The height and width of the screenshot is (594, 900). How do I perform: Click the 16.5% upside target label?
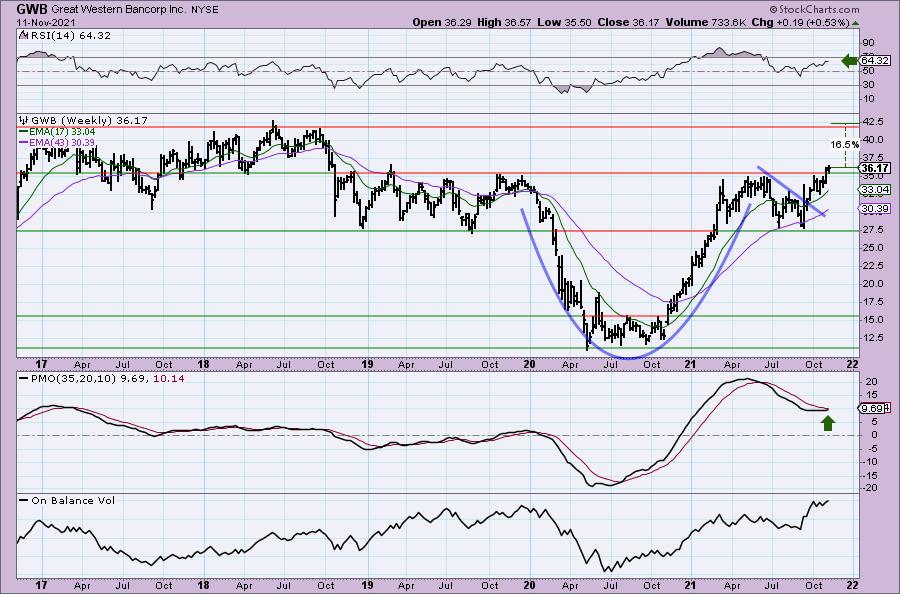844,144
